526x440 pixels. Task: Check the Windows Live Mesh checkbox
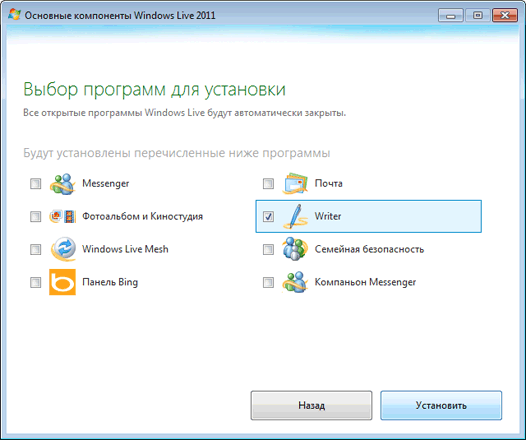tap(36, 249)
